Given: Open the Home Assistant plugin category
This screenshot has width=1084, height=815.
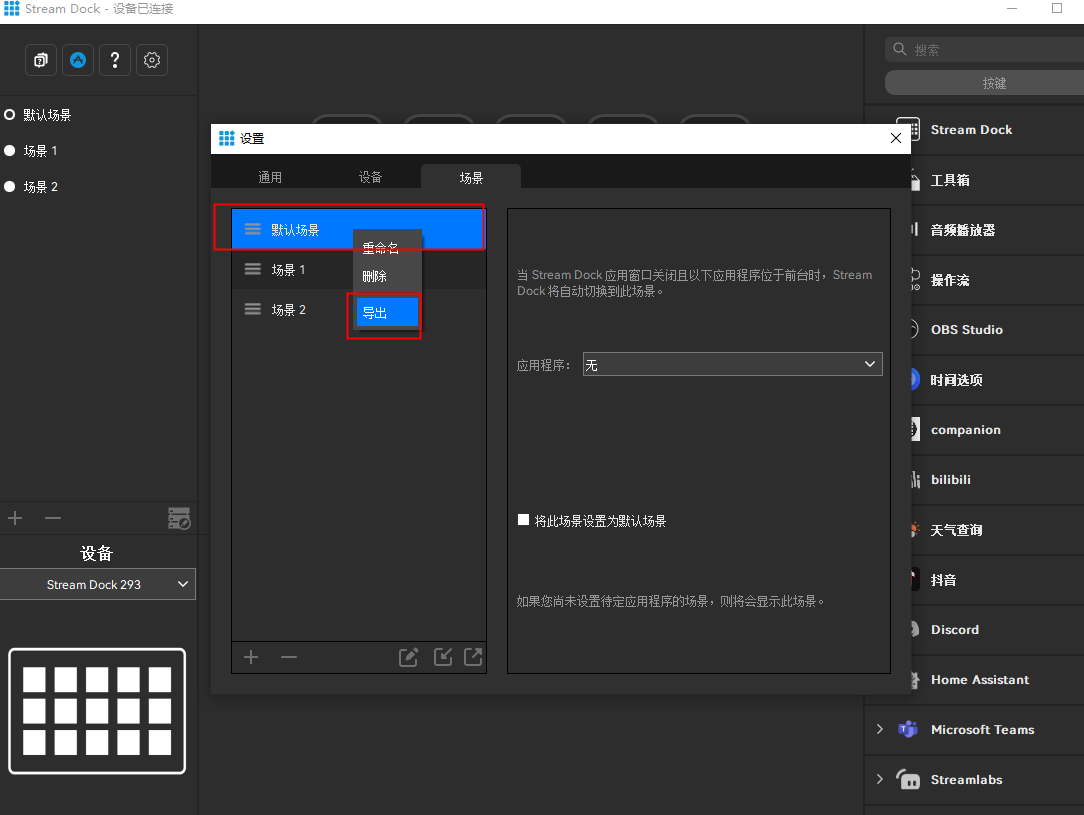Looking at the screenshot, I should coord(974,680).
